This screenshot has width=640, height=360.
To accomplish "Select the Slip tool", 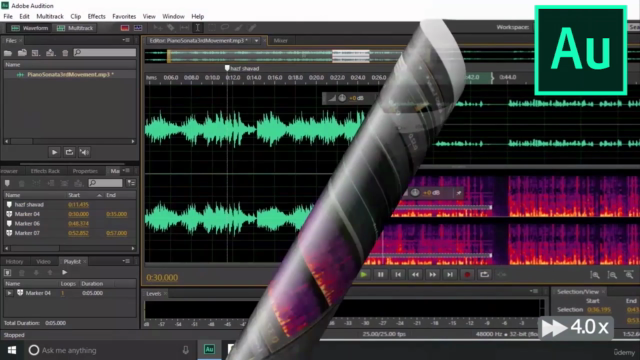I will tap(184, 28).
